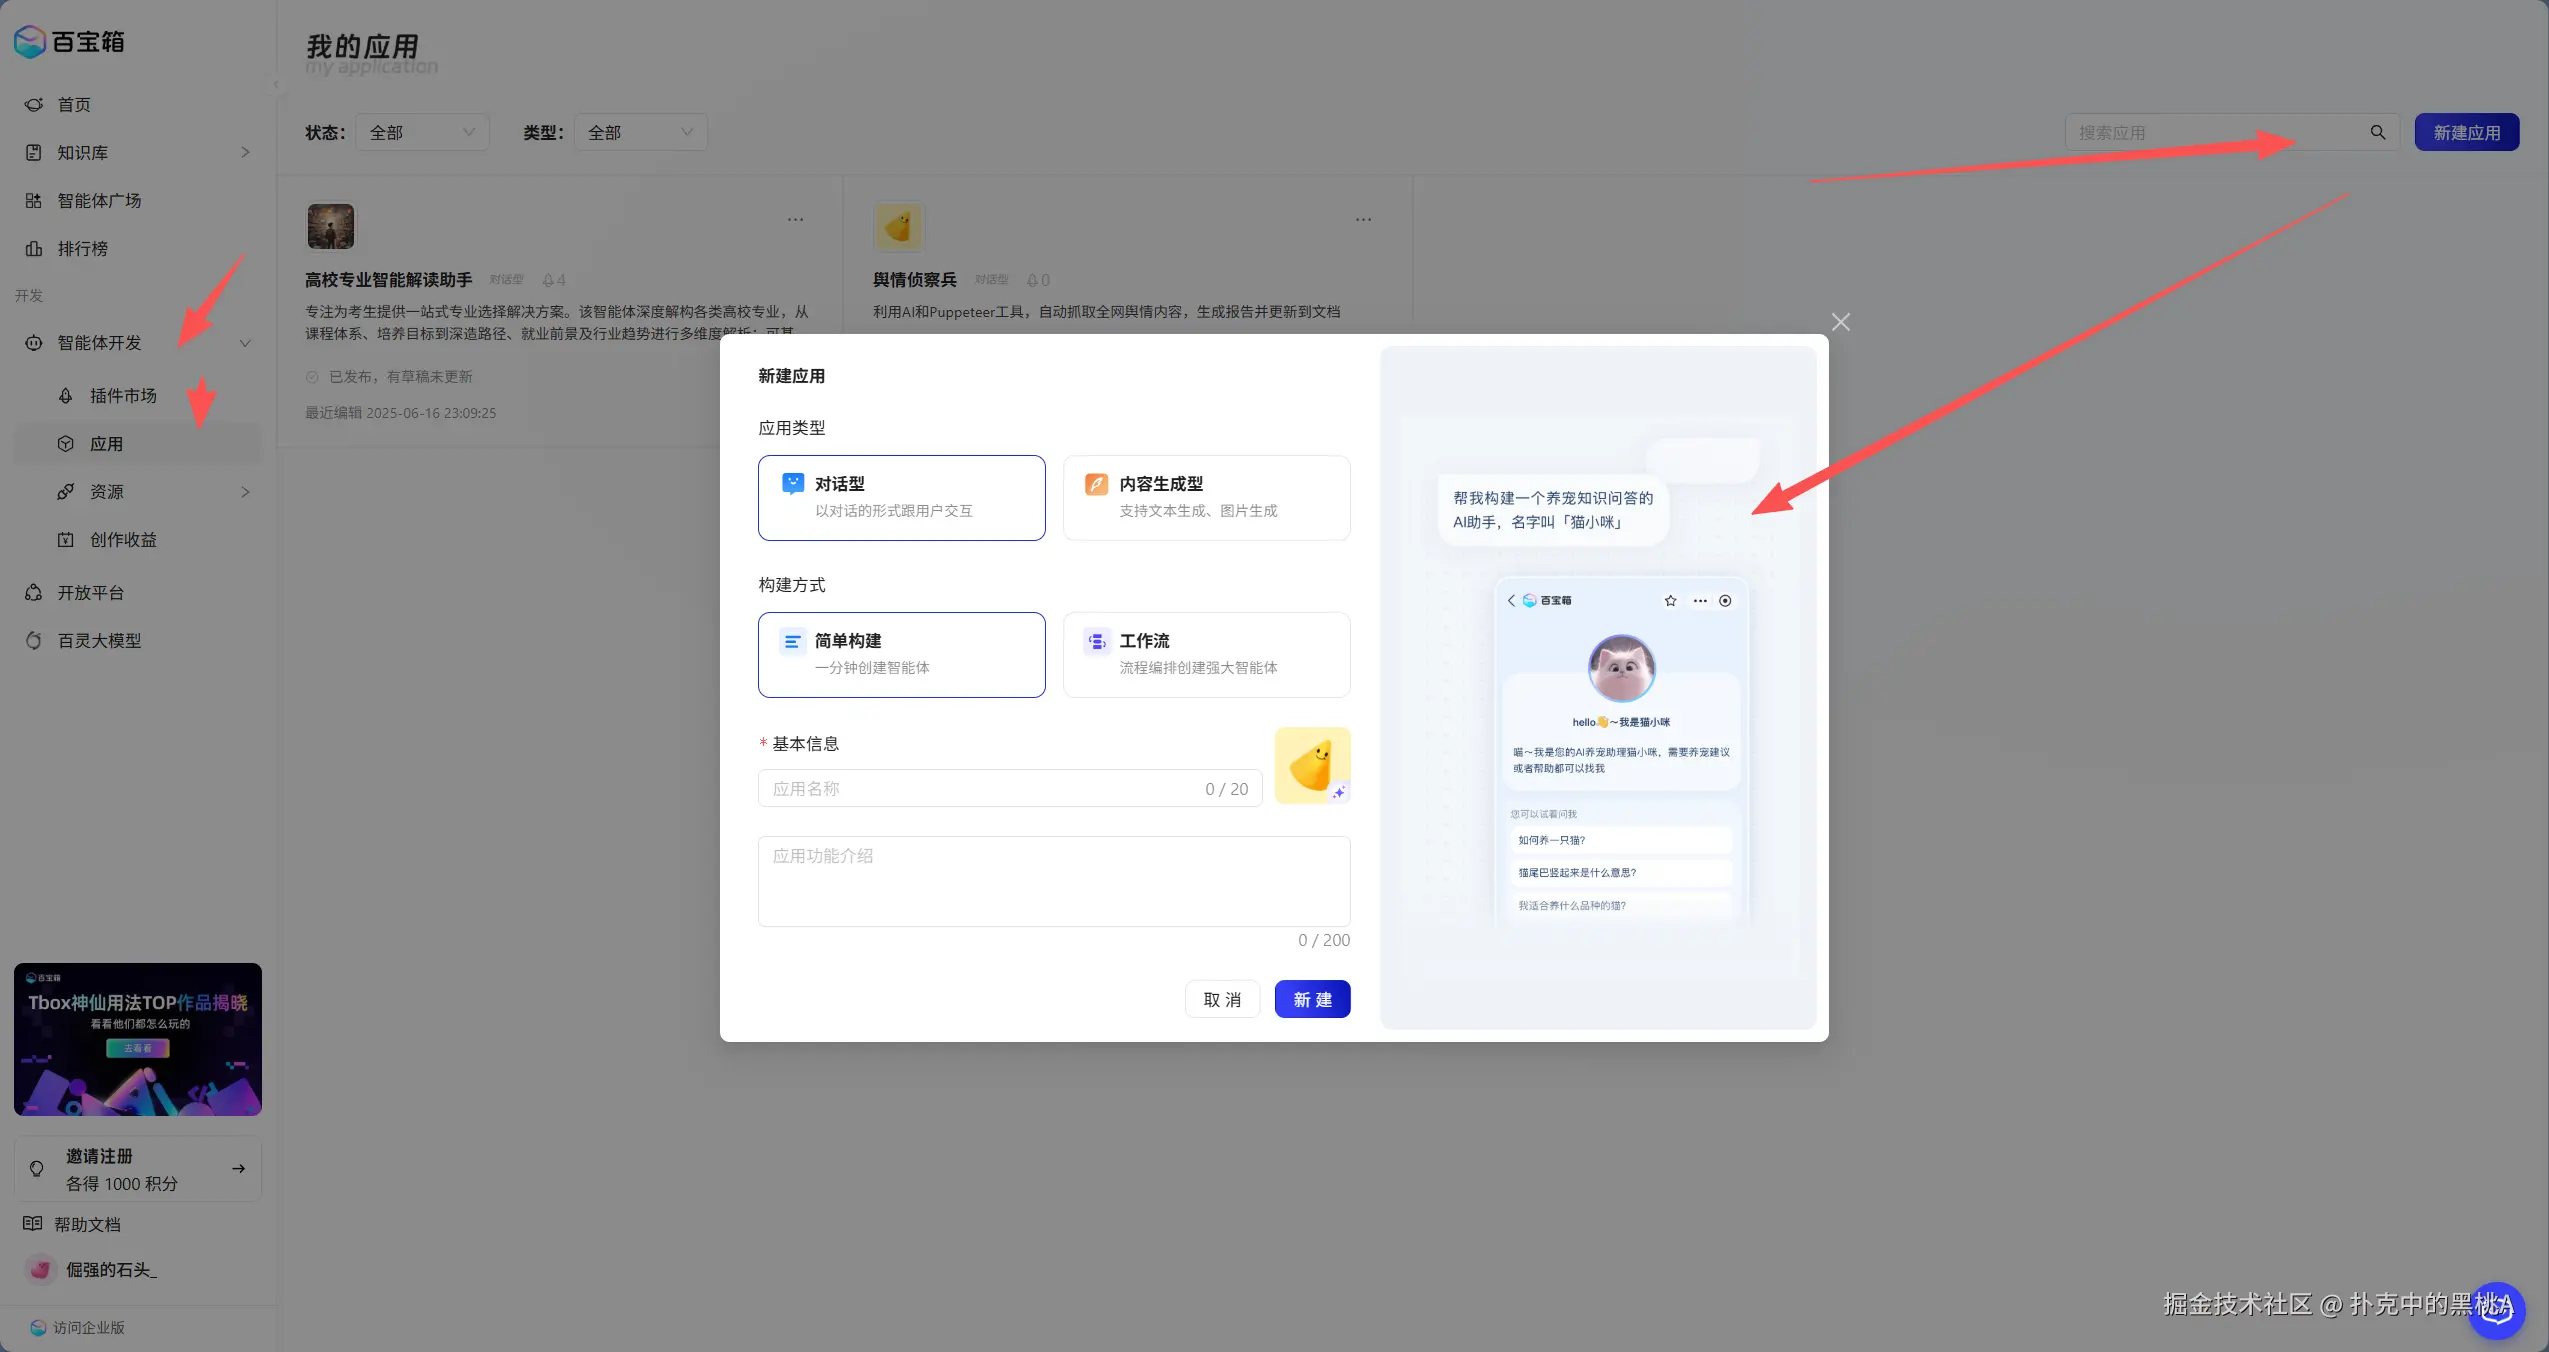Open the 排行榜 ranking icon
The width and height of the screenshot is (2549, 1352).
tap(34, 249)
